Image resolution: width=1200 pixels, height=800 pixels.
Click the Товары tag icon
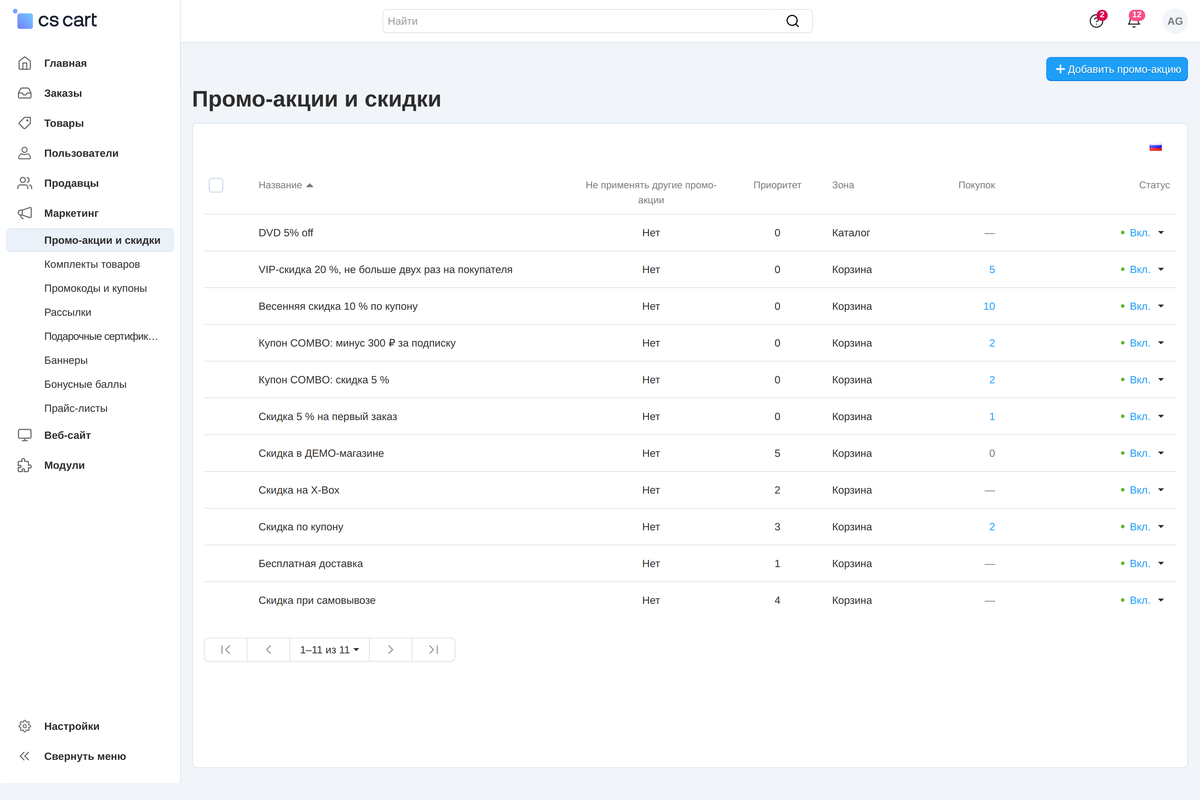(x=25, y=123)
